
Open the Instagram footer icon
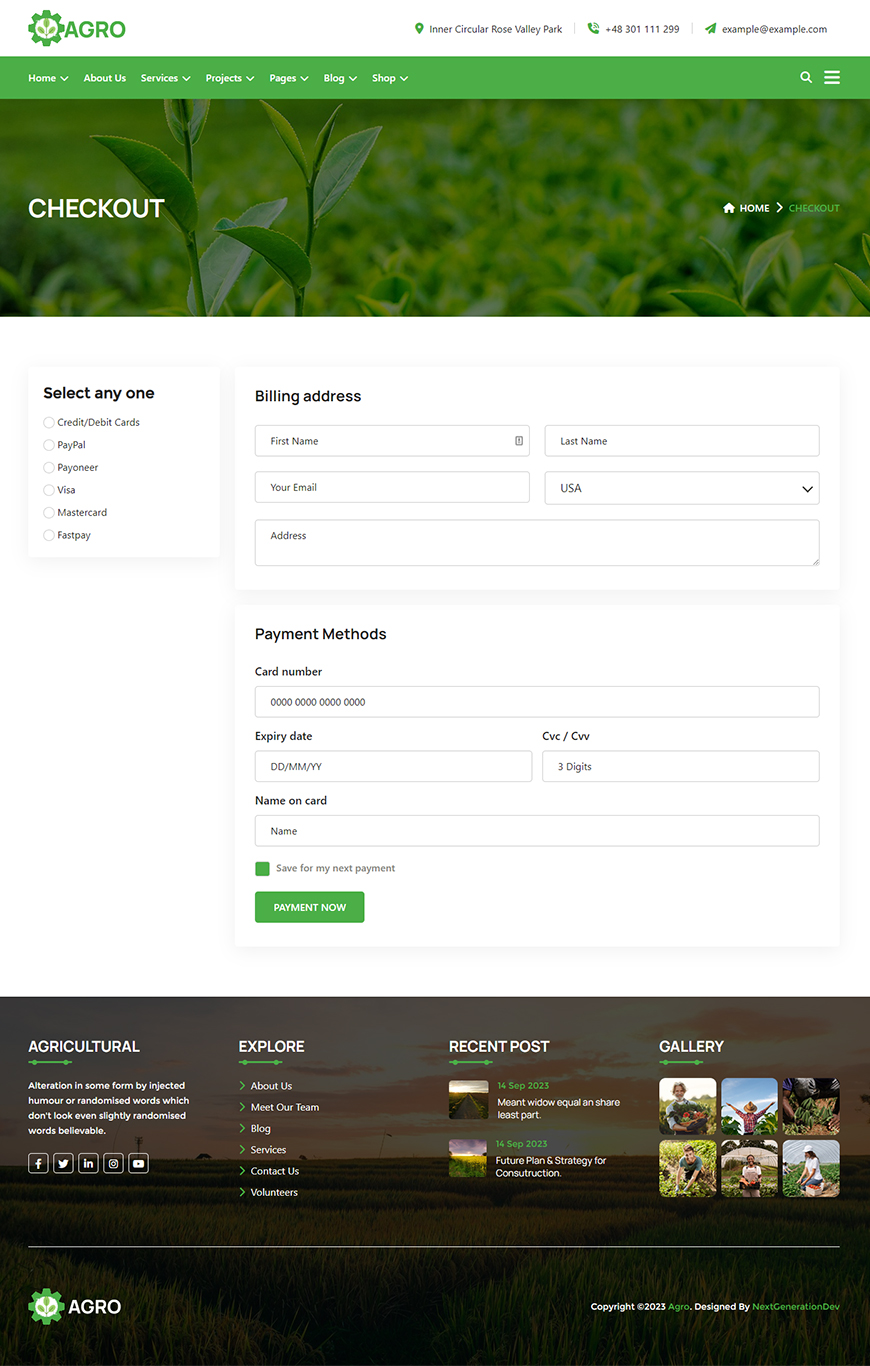(x=113, y=1163)
